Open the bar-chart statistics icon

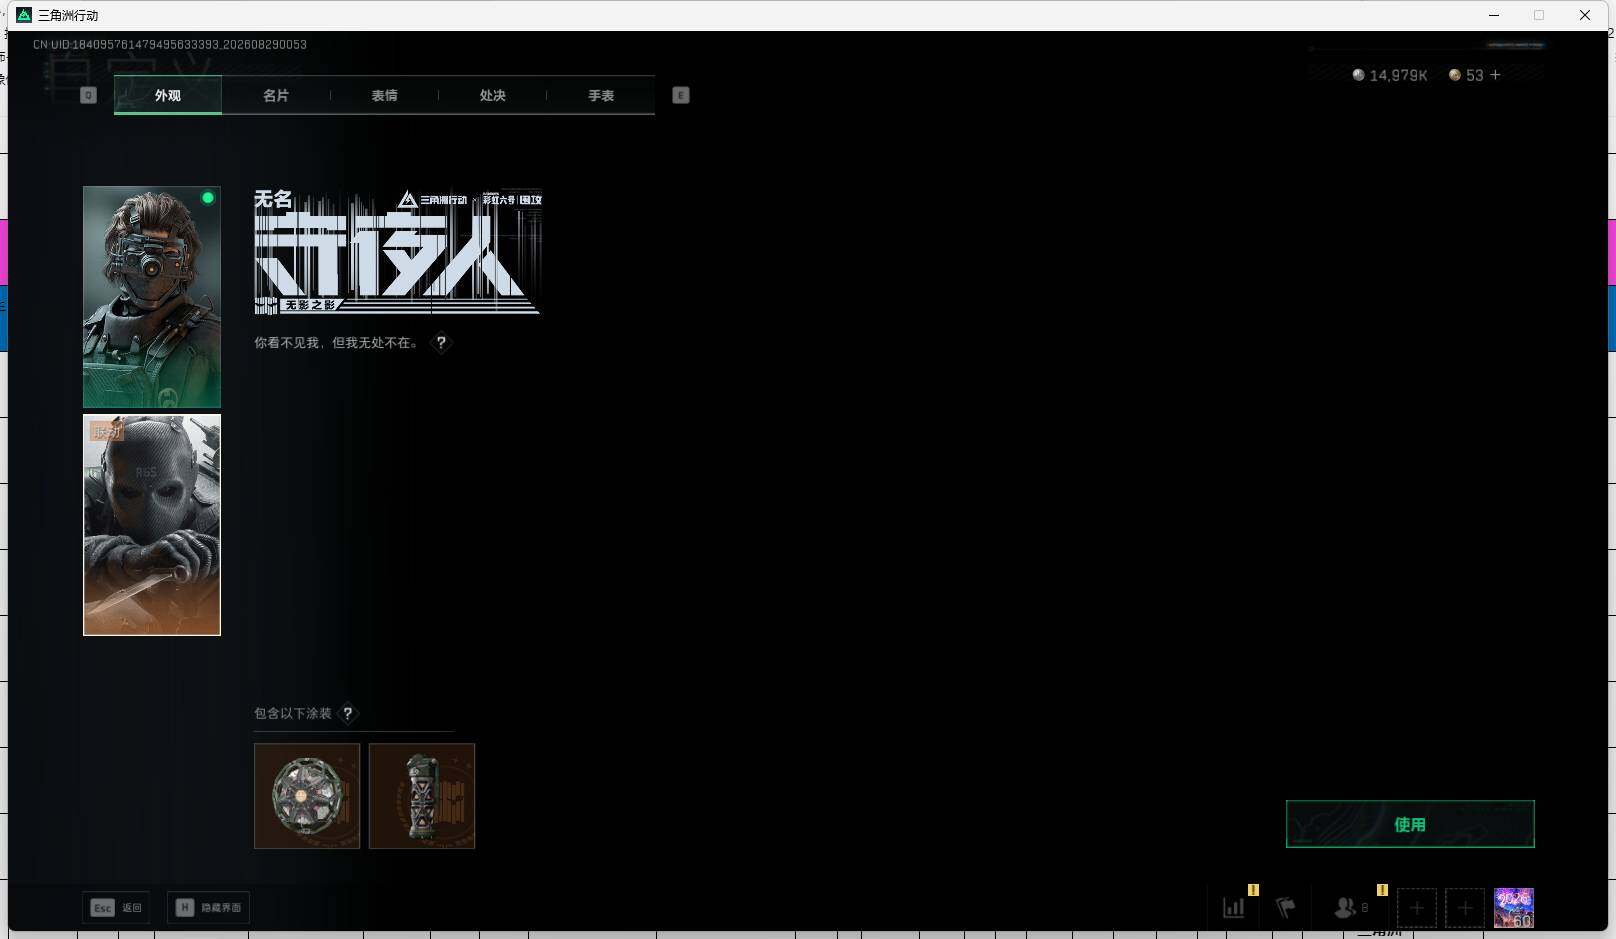pos(1234,908)
